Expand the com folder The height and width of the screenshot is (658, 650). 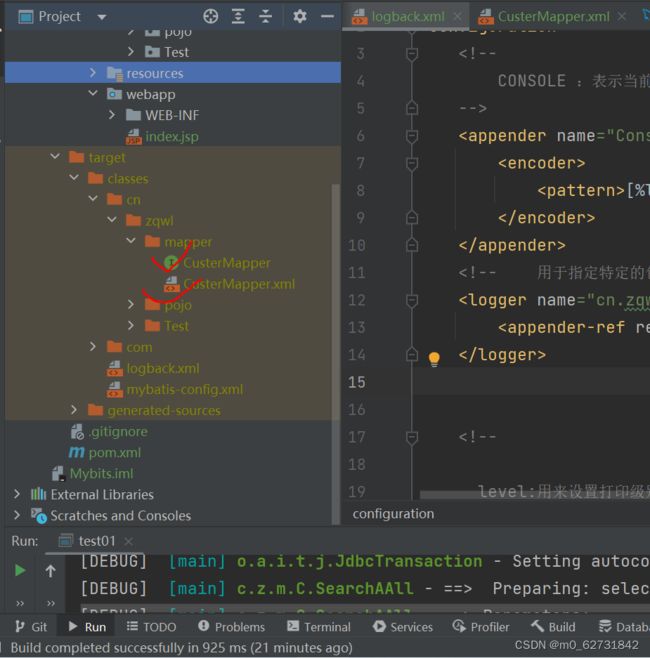point(93,347)
